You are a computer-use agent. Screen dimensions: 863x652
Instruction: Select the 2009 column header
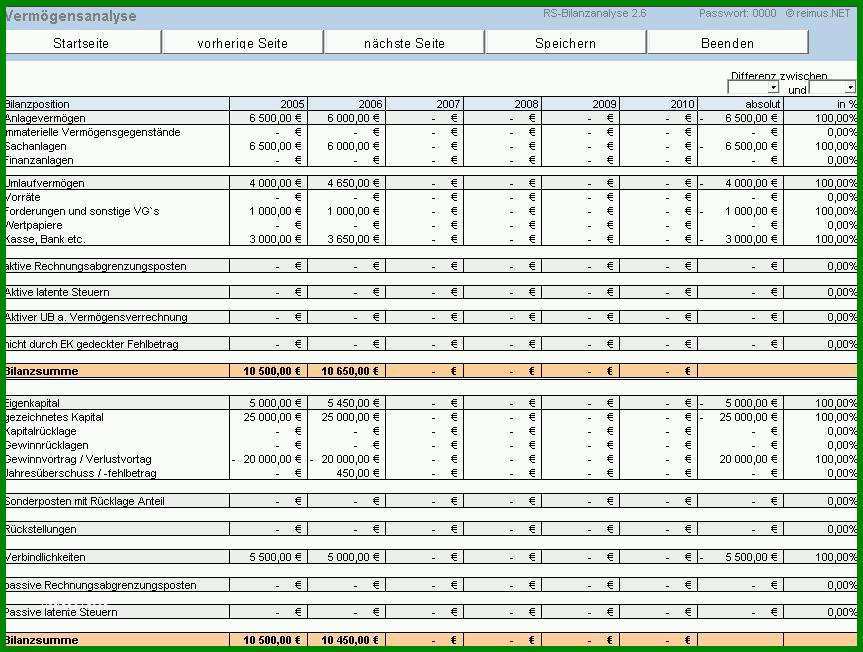point(581,104)
